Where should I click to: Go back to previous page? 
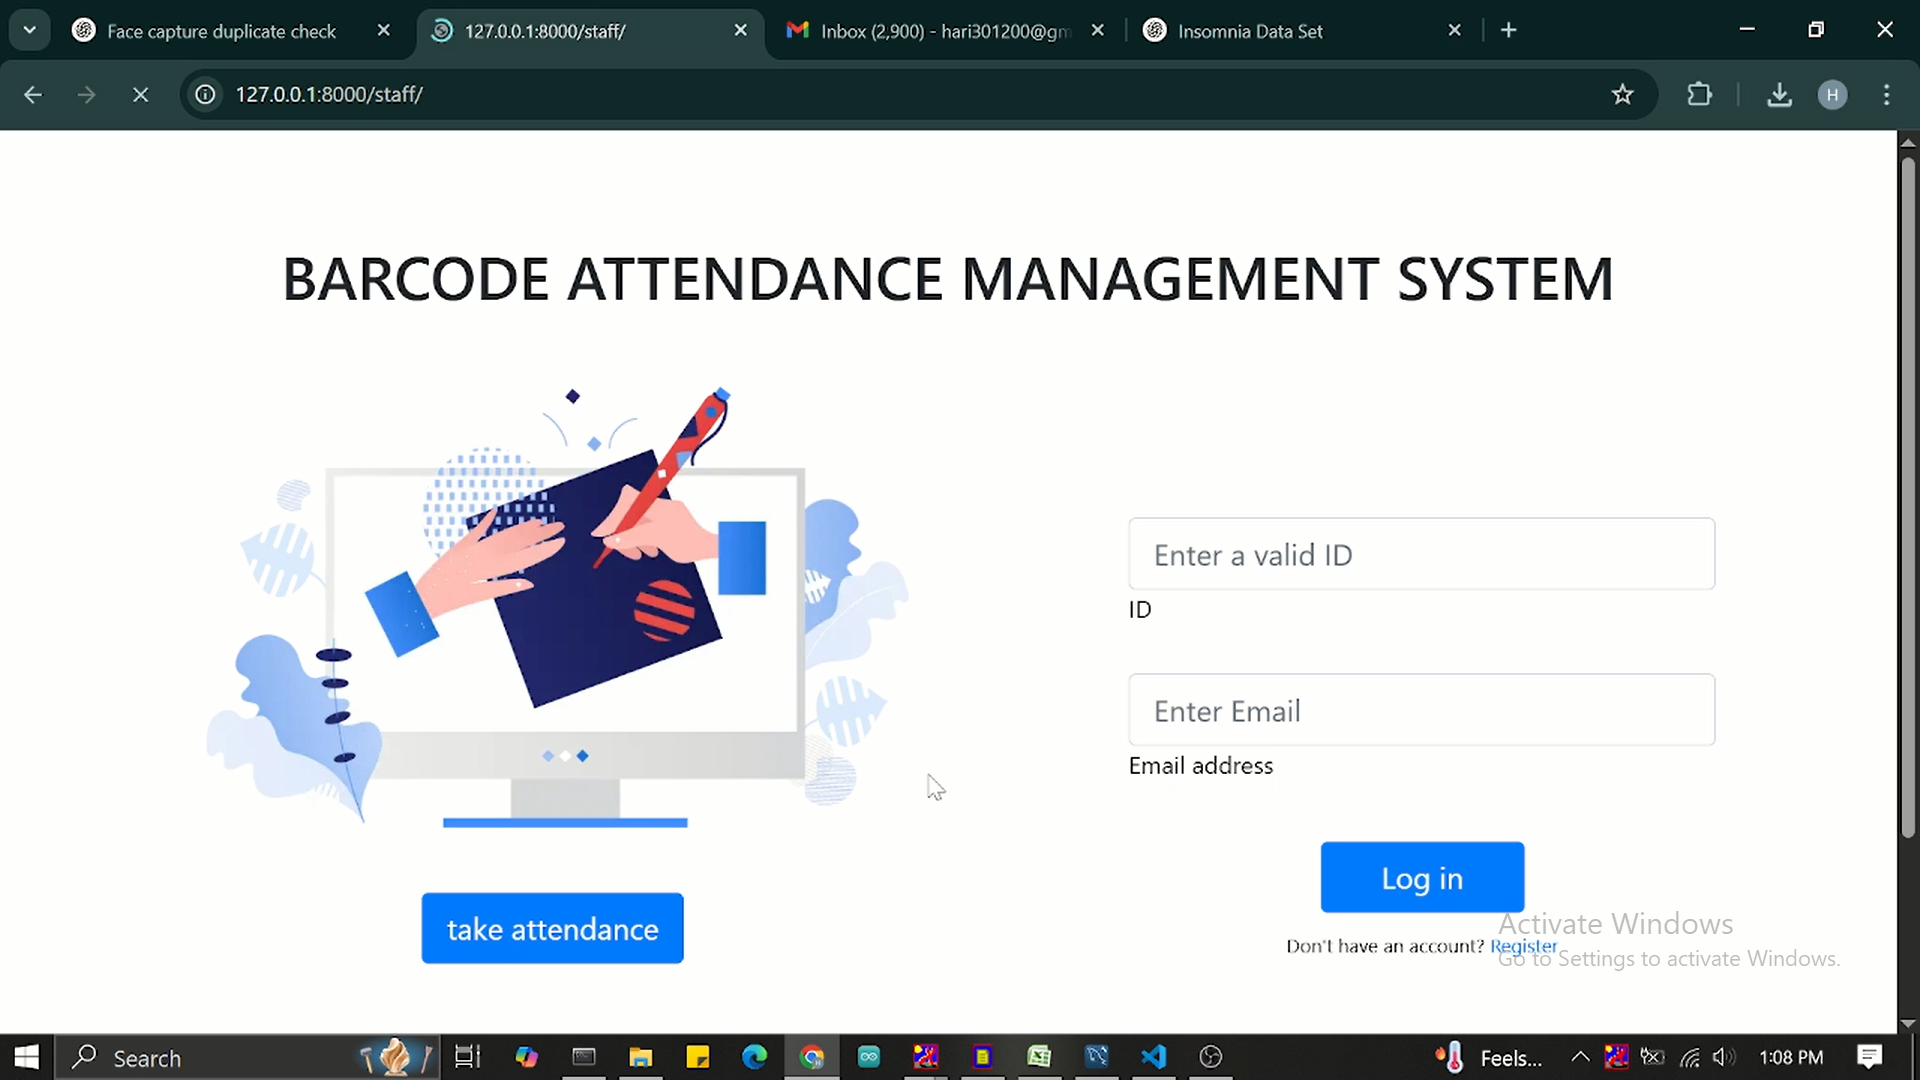coord(33,94)
